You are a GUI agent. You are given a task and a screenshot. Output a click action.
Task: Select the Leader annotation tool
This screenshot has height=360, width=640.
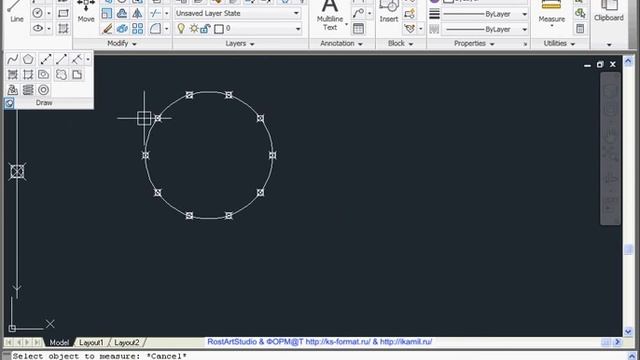coord(358,13)
